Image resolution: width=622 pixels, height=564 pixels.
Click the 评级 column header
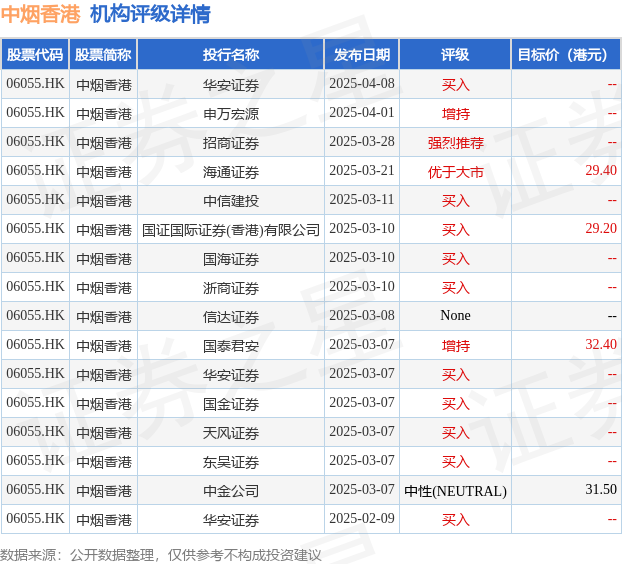[455, 55]
